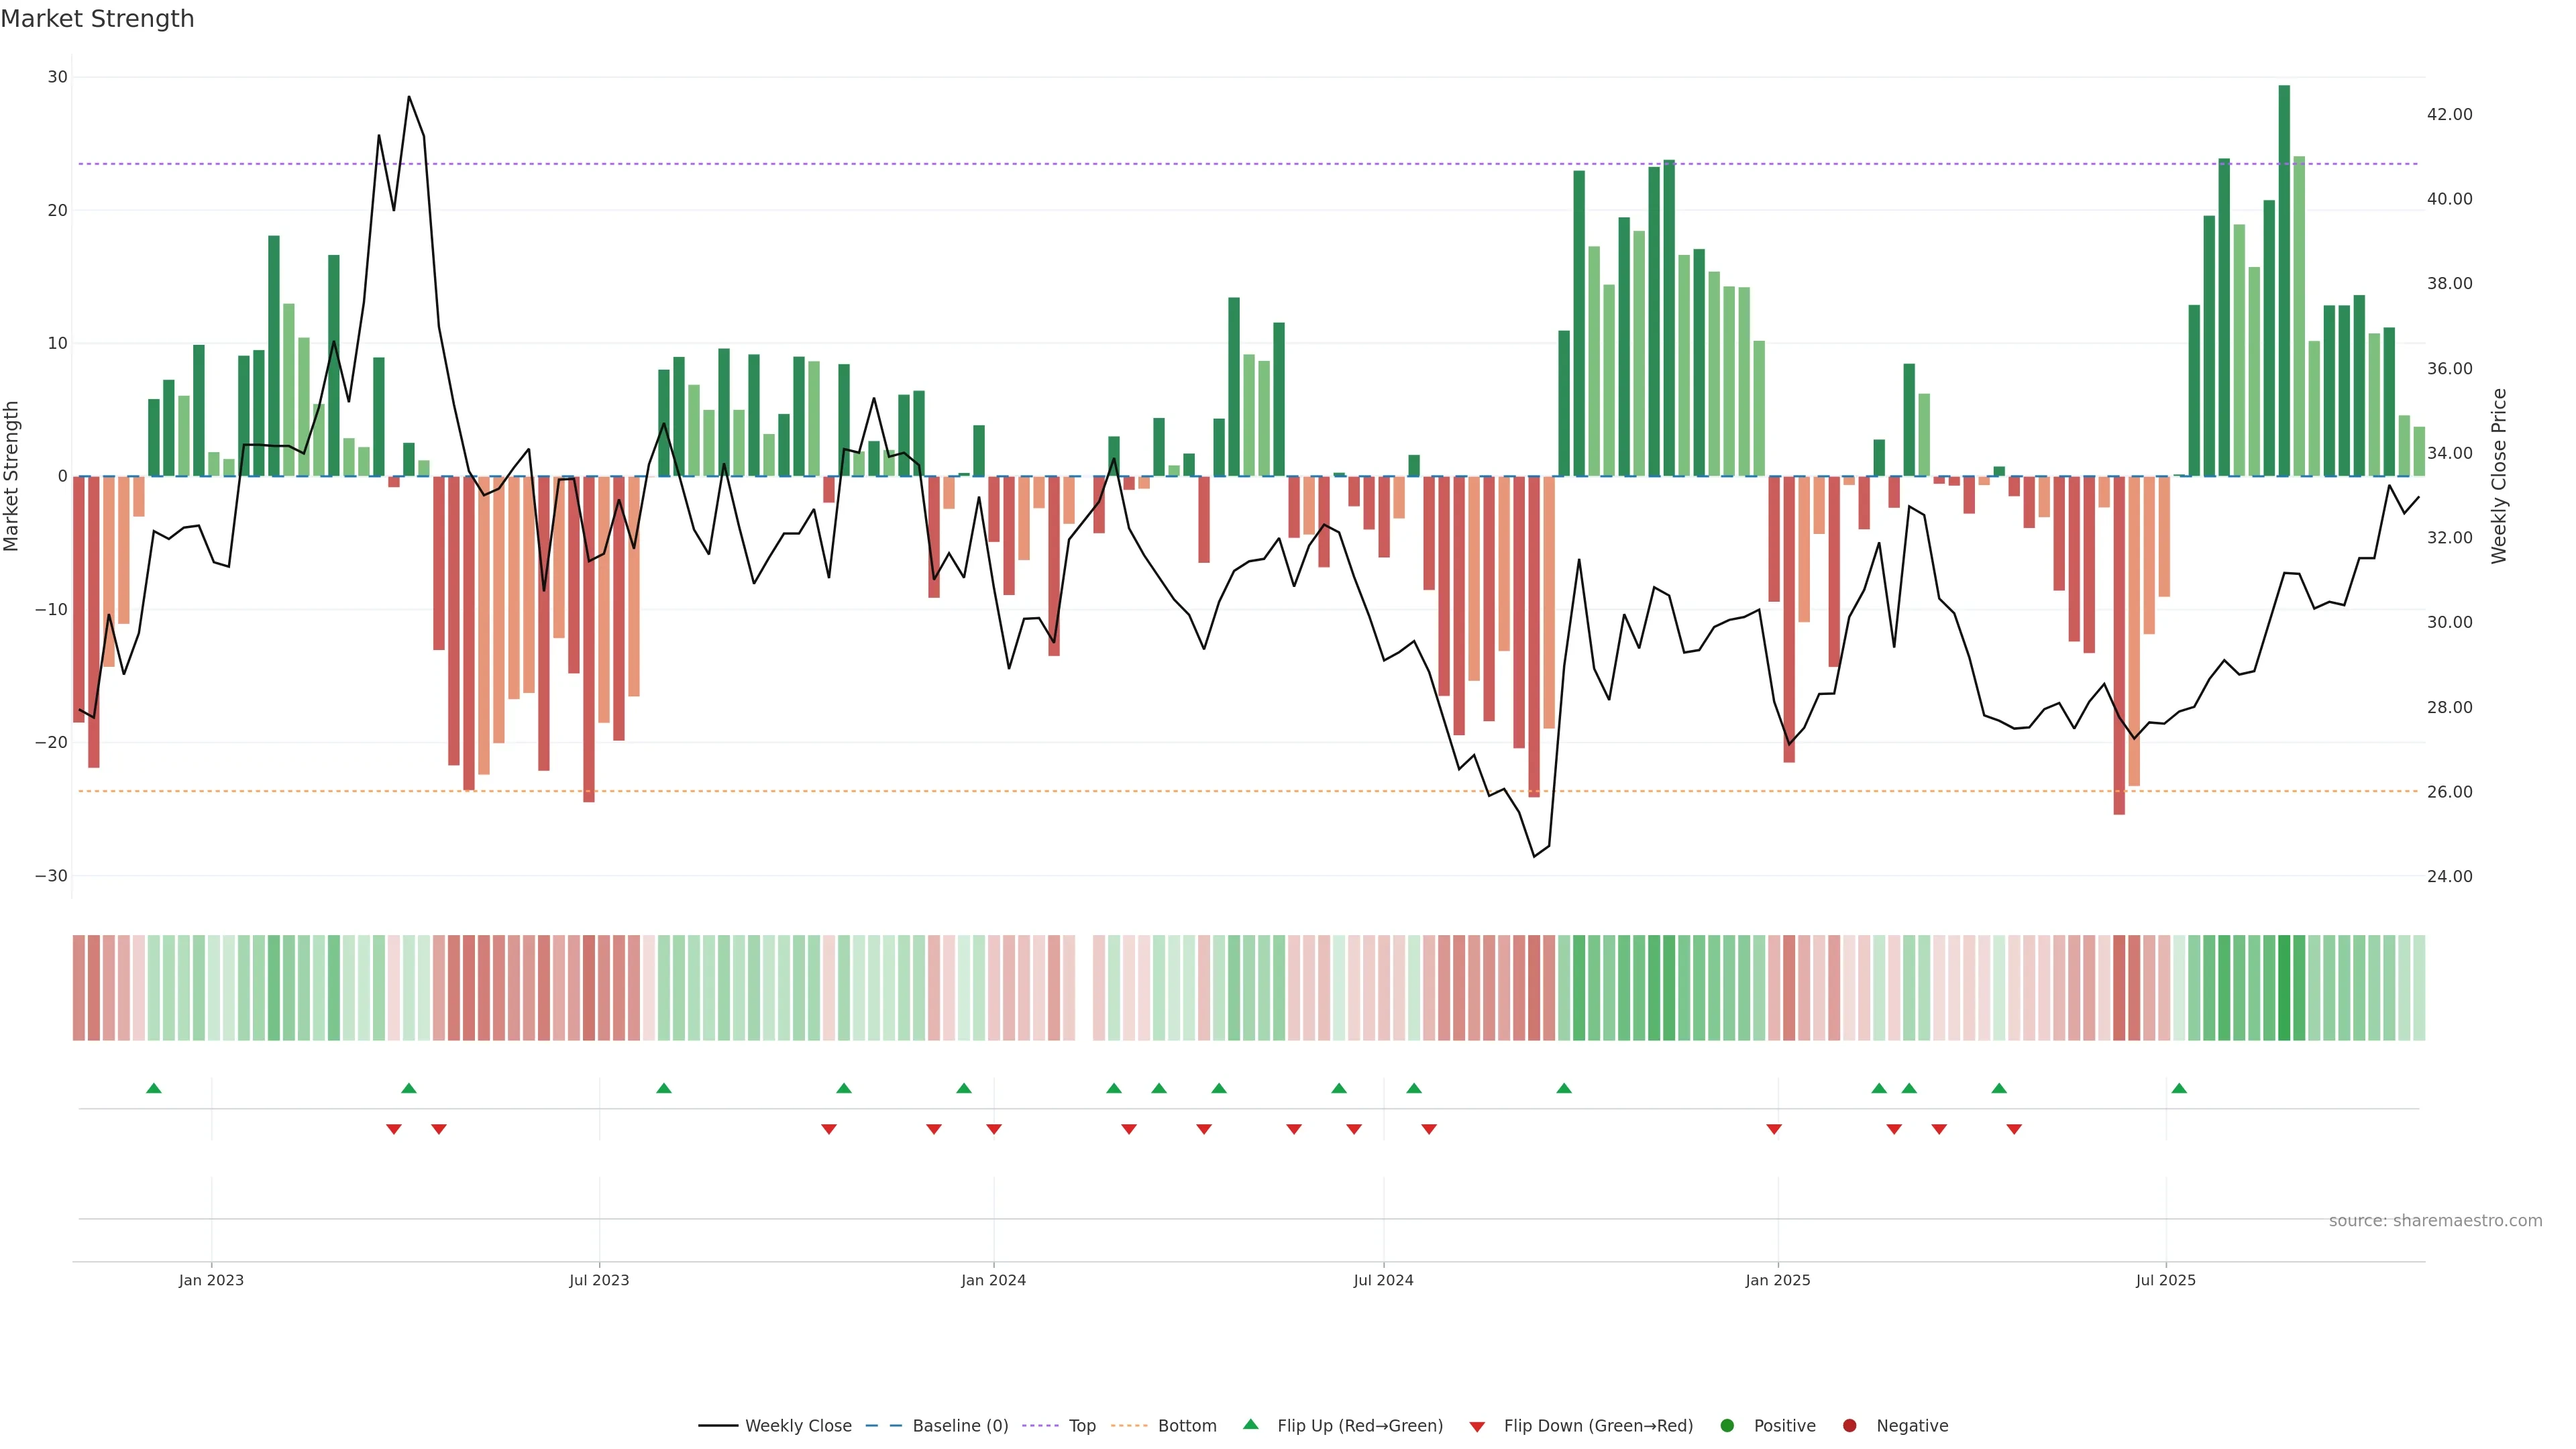
Task: Click the last green flip-up marker near Jul 2025
Action: tap(2179, 1088)
